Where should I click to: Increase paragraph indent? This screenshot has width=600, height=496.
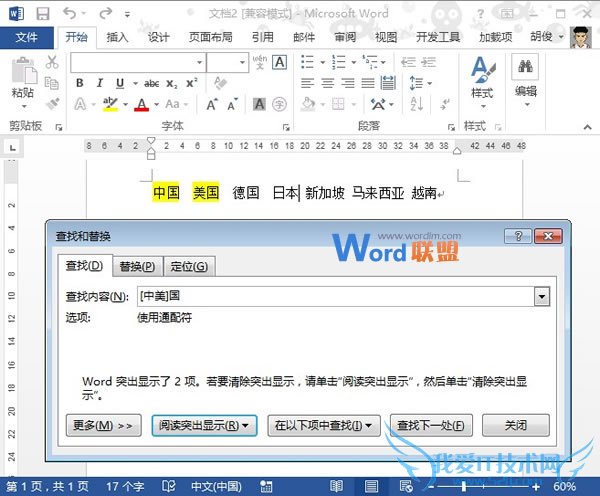[x=429, y=62]
